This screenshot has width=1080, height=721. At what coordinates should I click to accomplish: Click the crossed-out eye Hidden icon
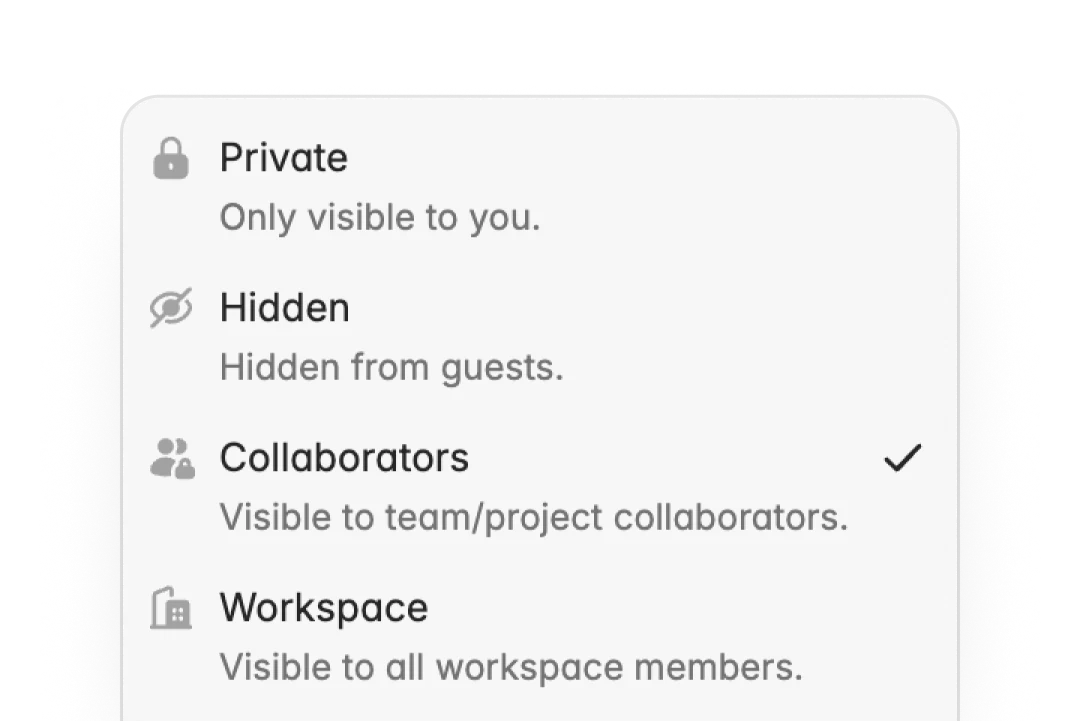(x=171, y=308)
